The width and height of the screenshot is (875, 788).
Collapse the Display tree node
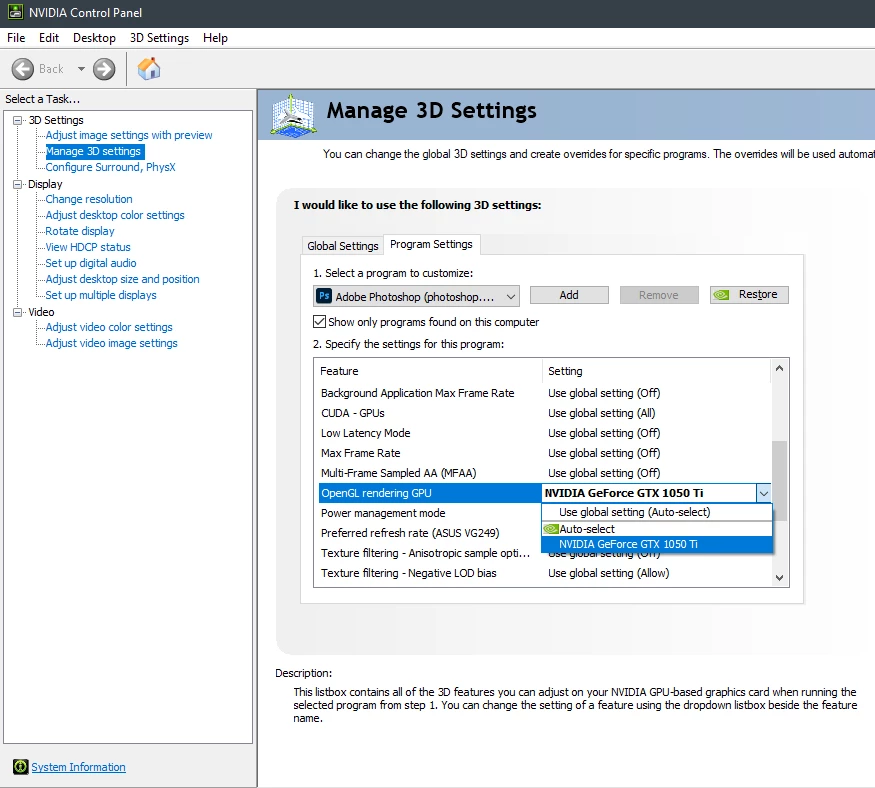point(18,184)
